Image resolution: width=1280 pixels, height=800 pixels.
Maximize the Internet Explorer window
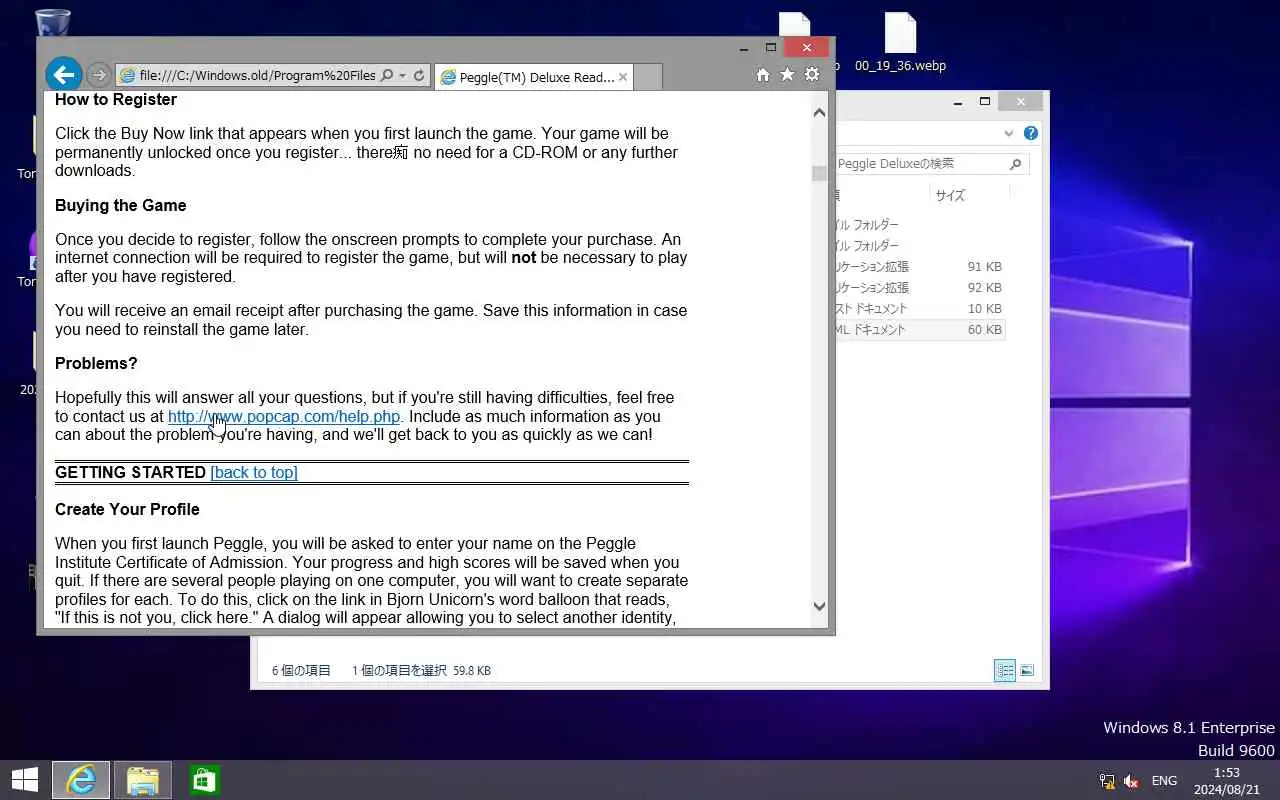[771, 47]
